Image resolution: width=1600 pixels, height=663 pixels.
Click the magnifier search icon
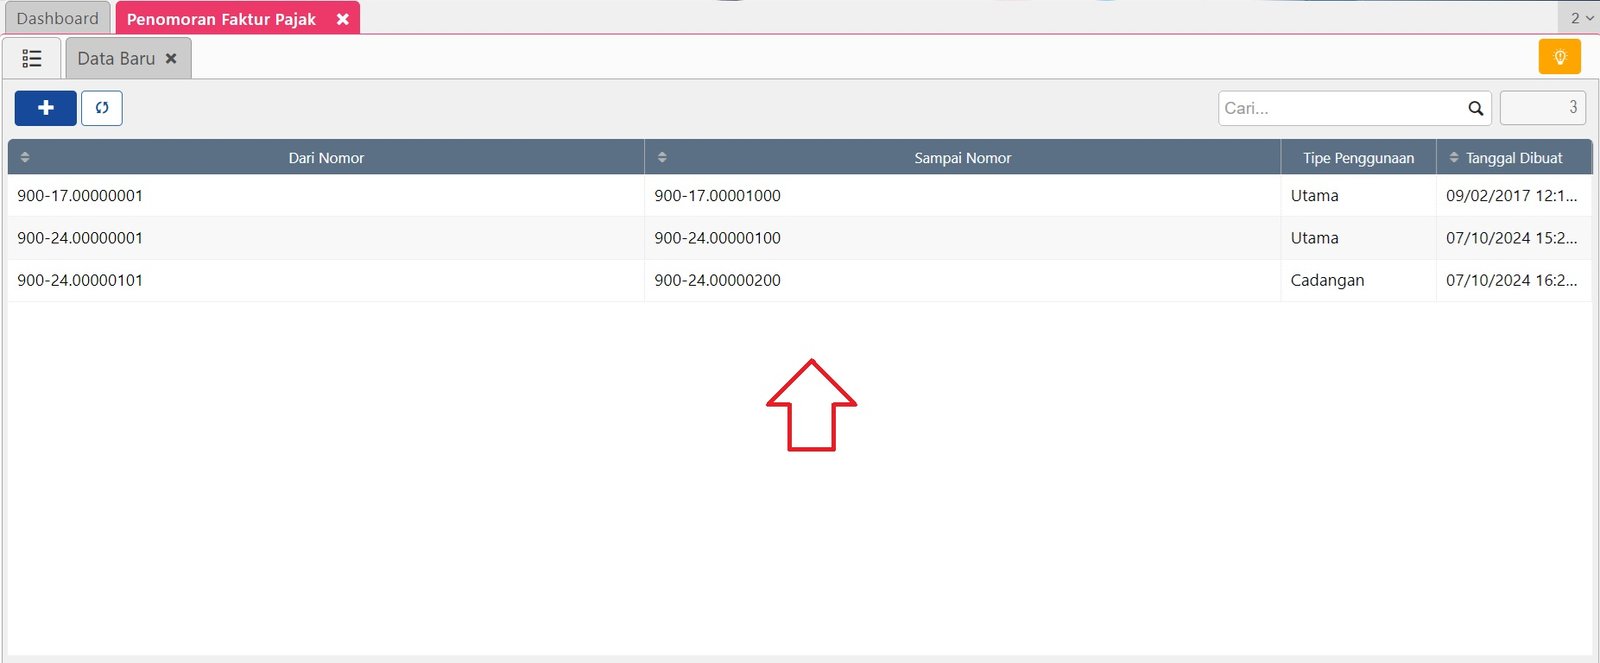coord(1475,108)
